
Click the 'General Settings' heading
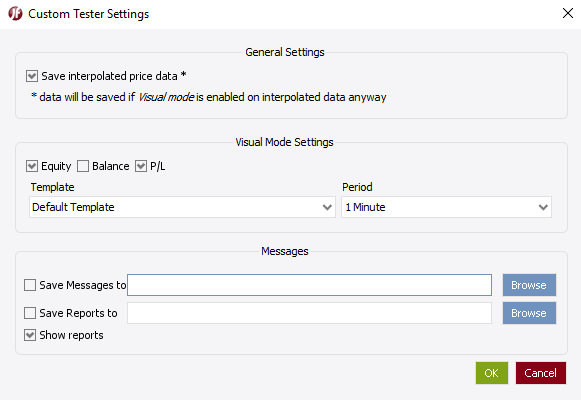[x=285, y=52]
